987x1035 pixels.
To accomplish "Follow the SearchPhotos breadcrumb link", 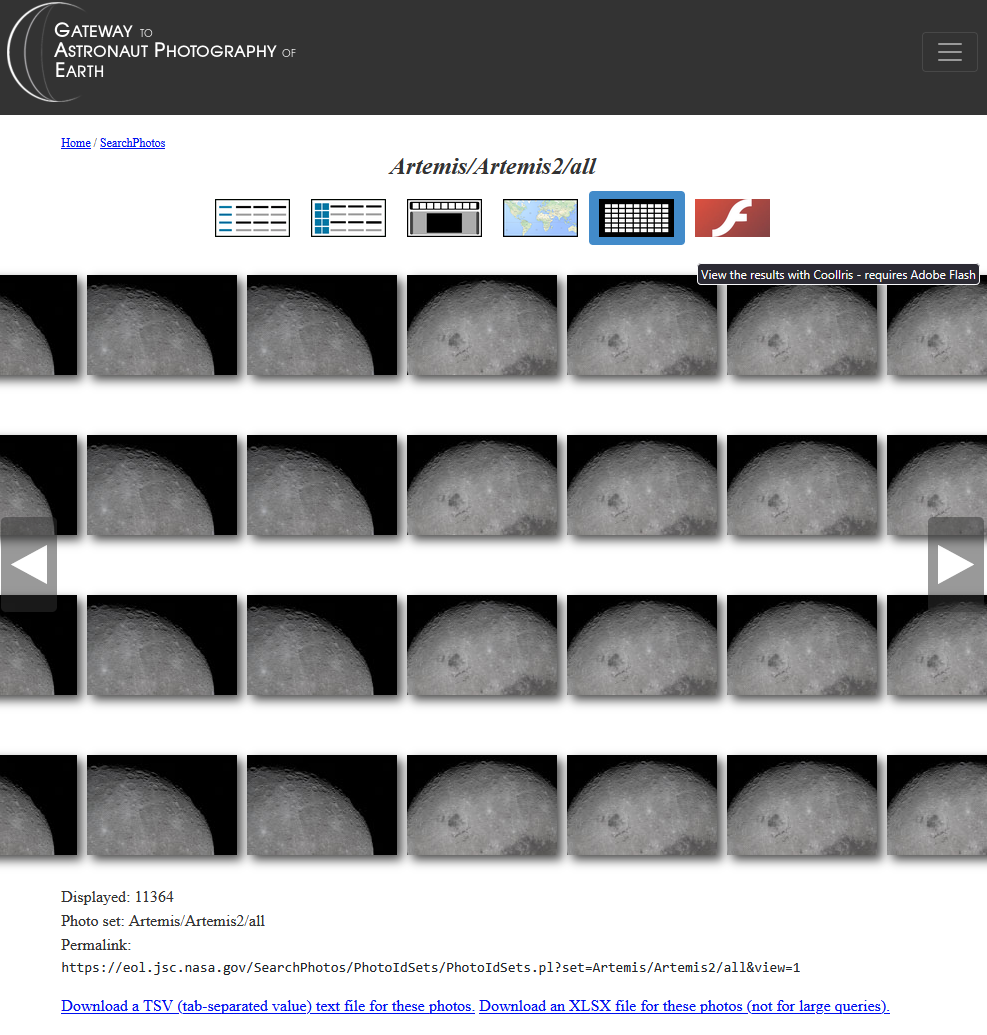I will click(x=133, y=143).
